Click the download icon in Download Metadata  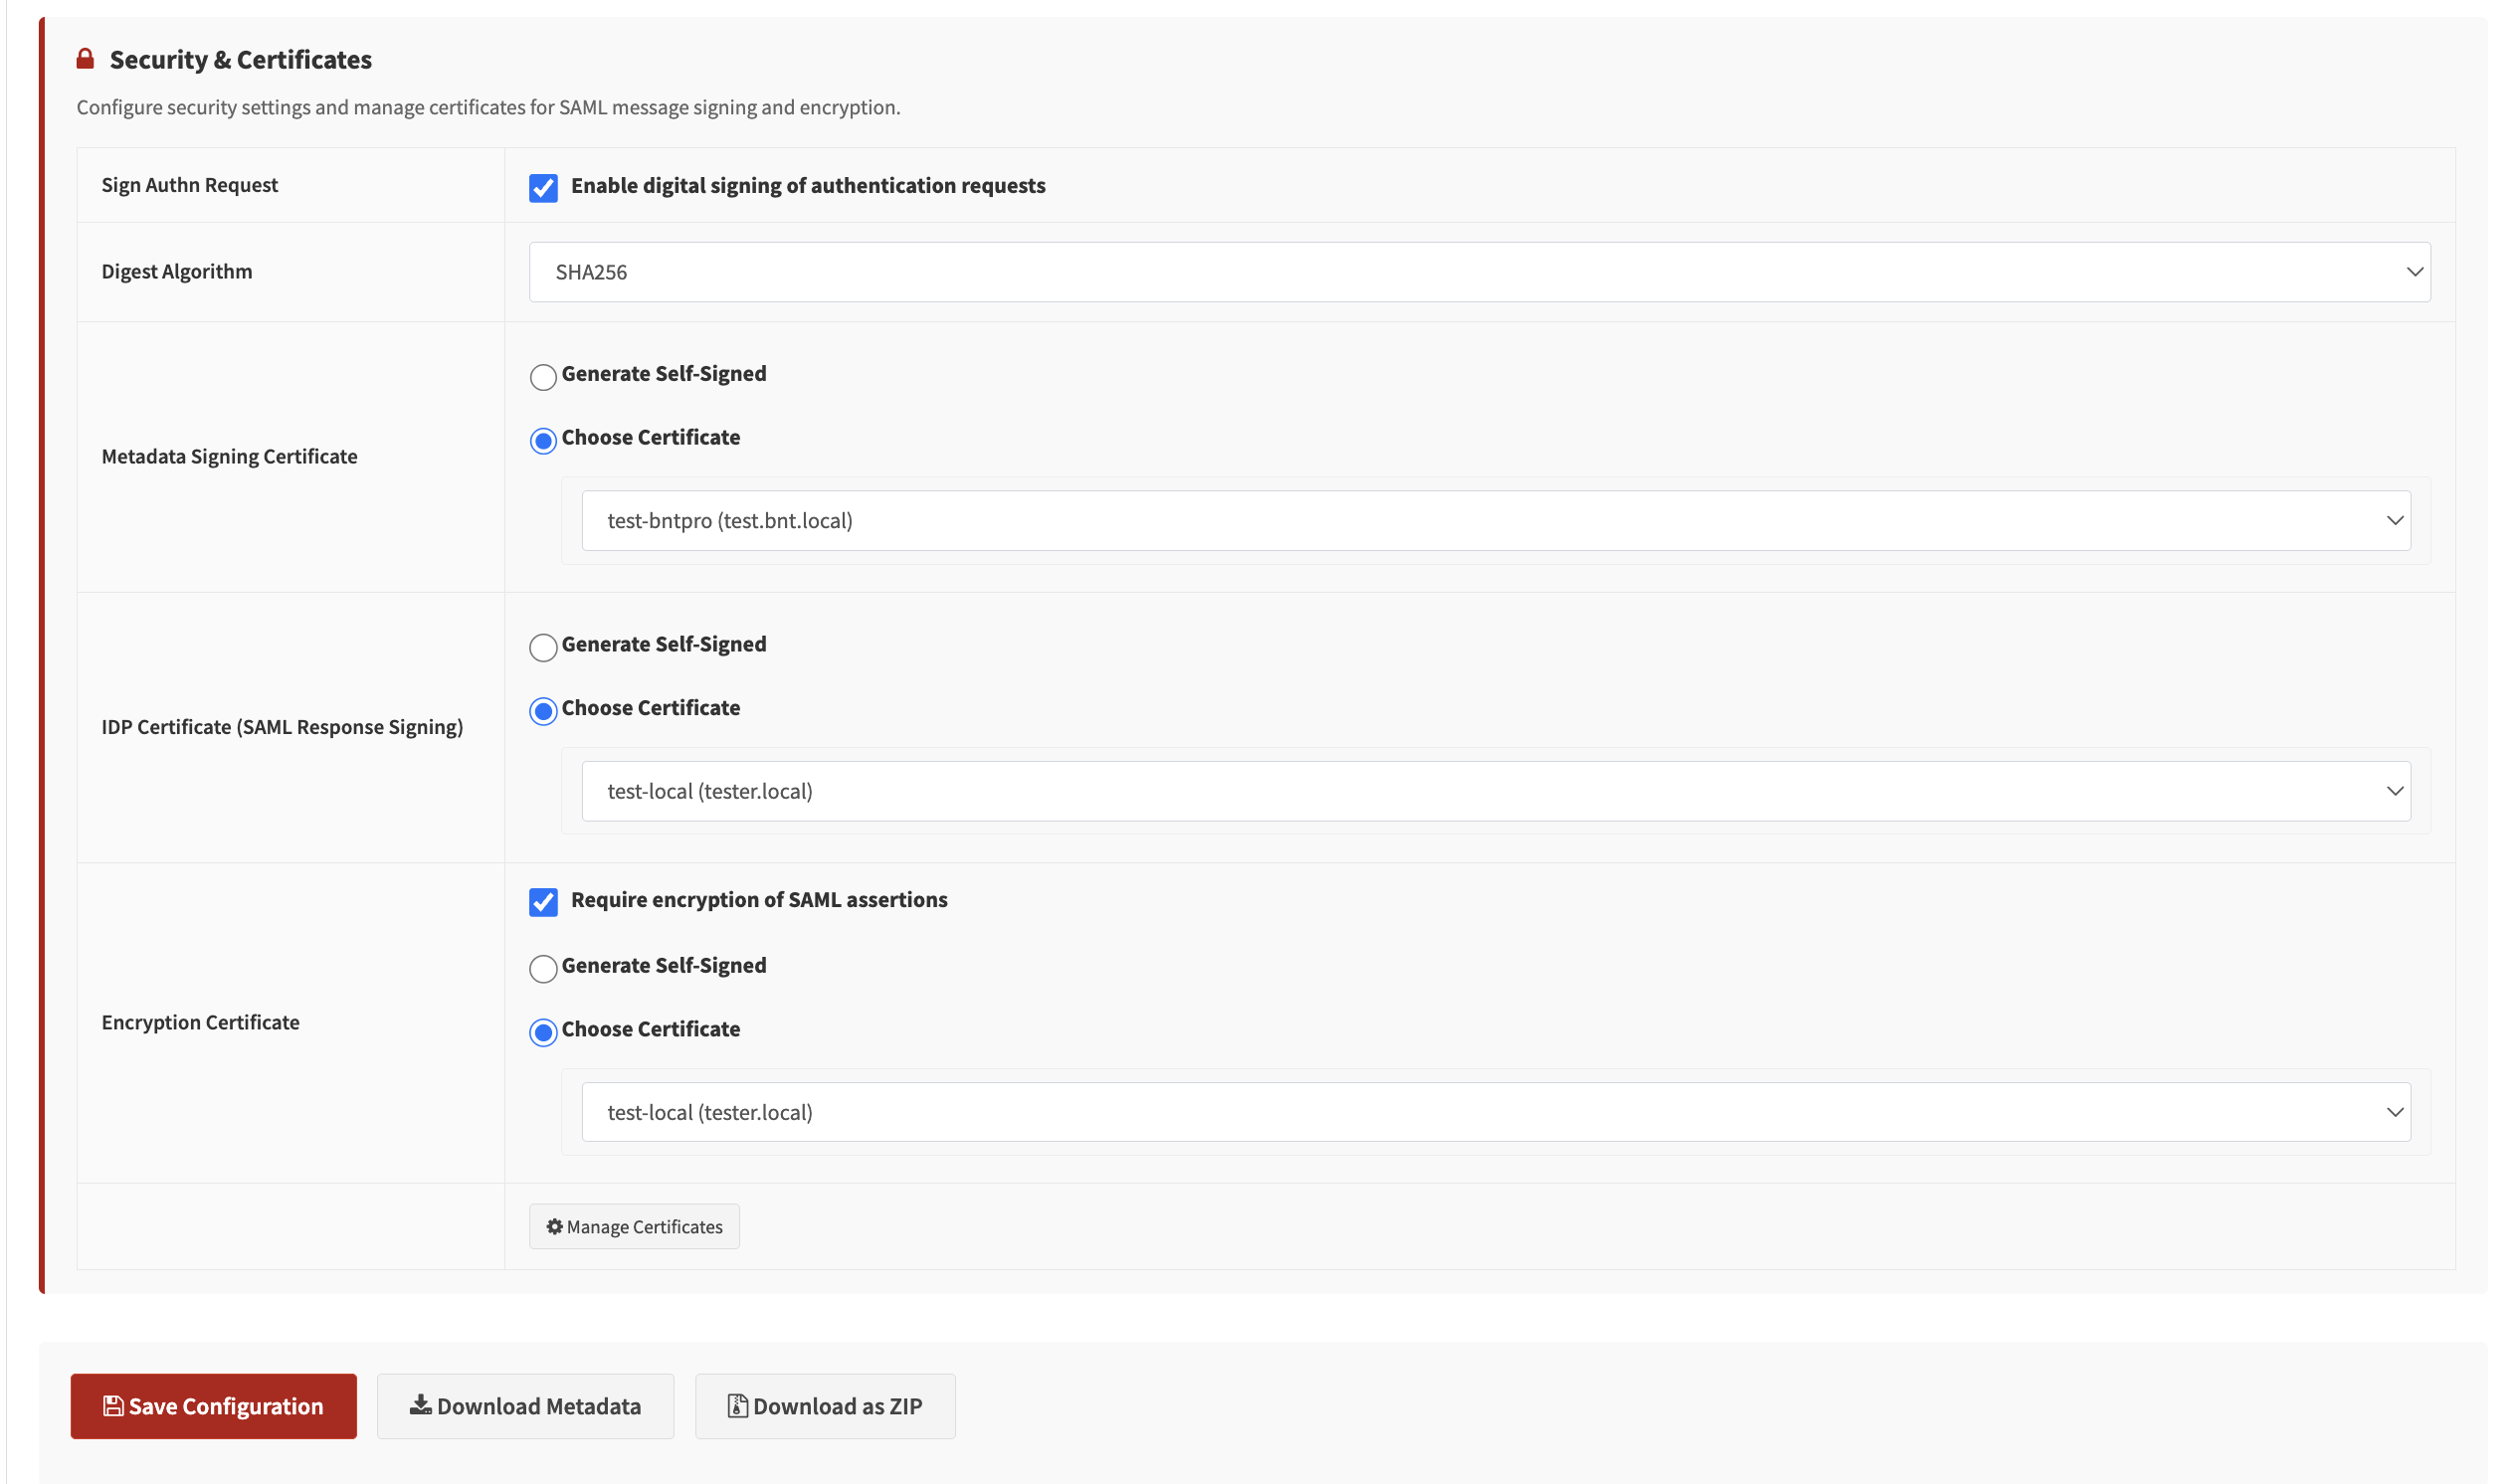[421, 1406]
